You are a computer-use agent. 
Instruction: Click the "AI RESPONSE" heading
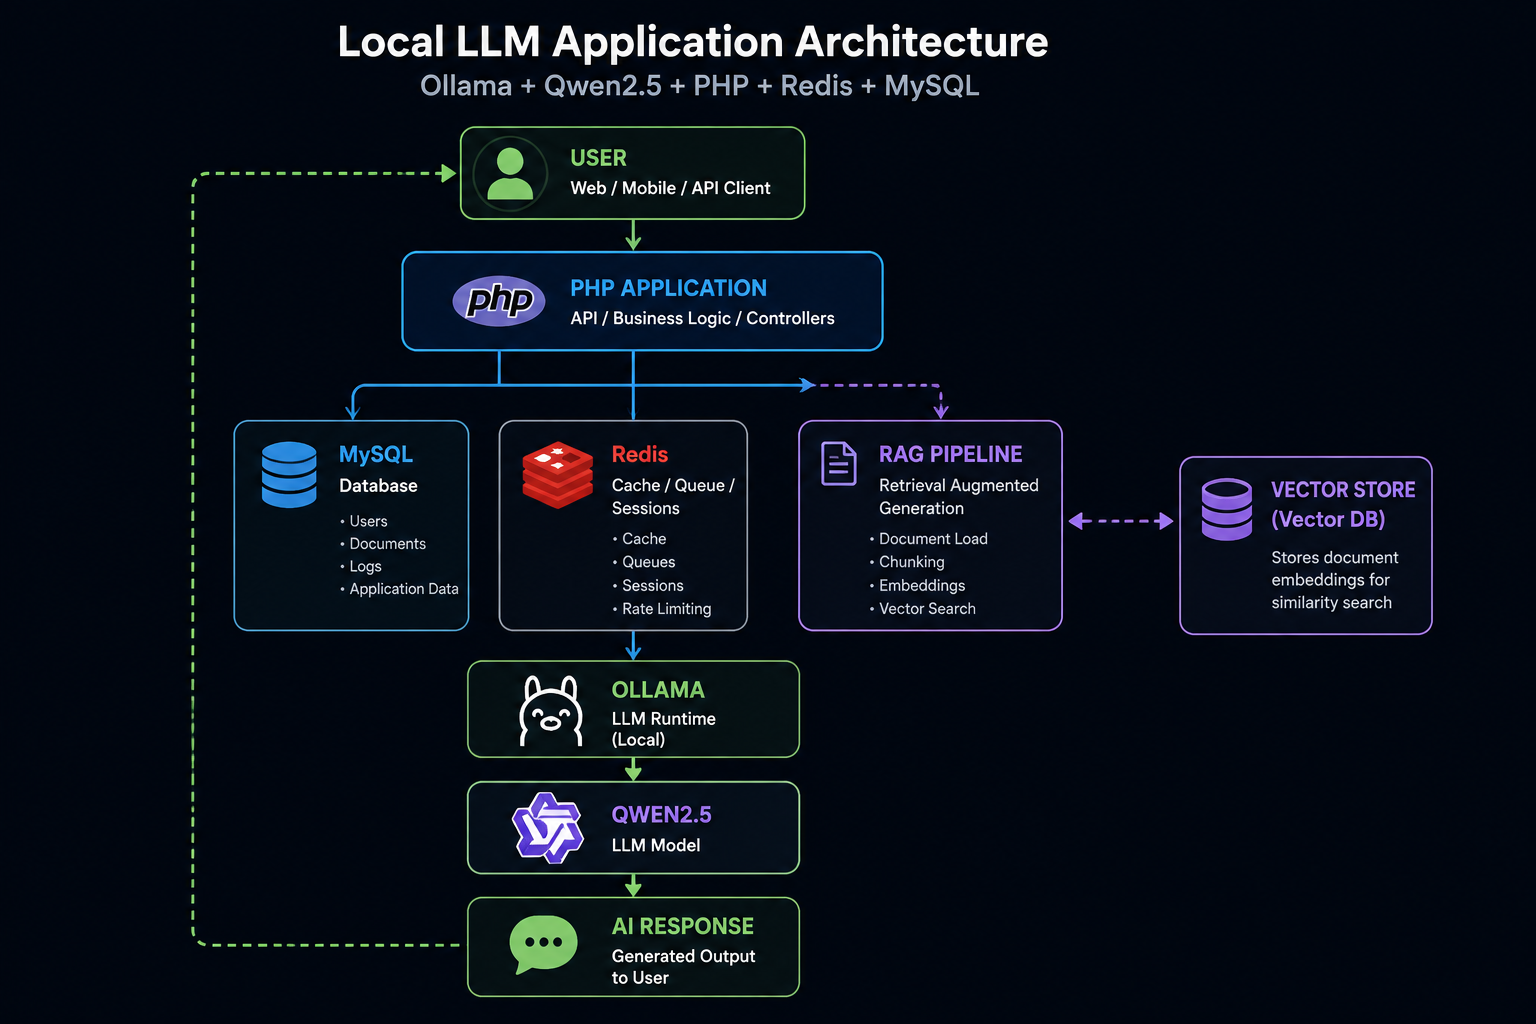(x=683, y=927)
